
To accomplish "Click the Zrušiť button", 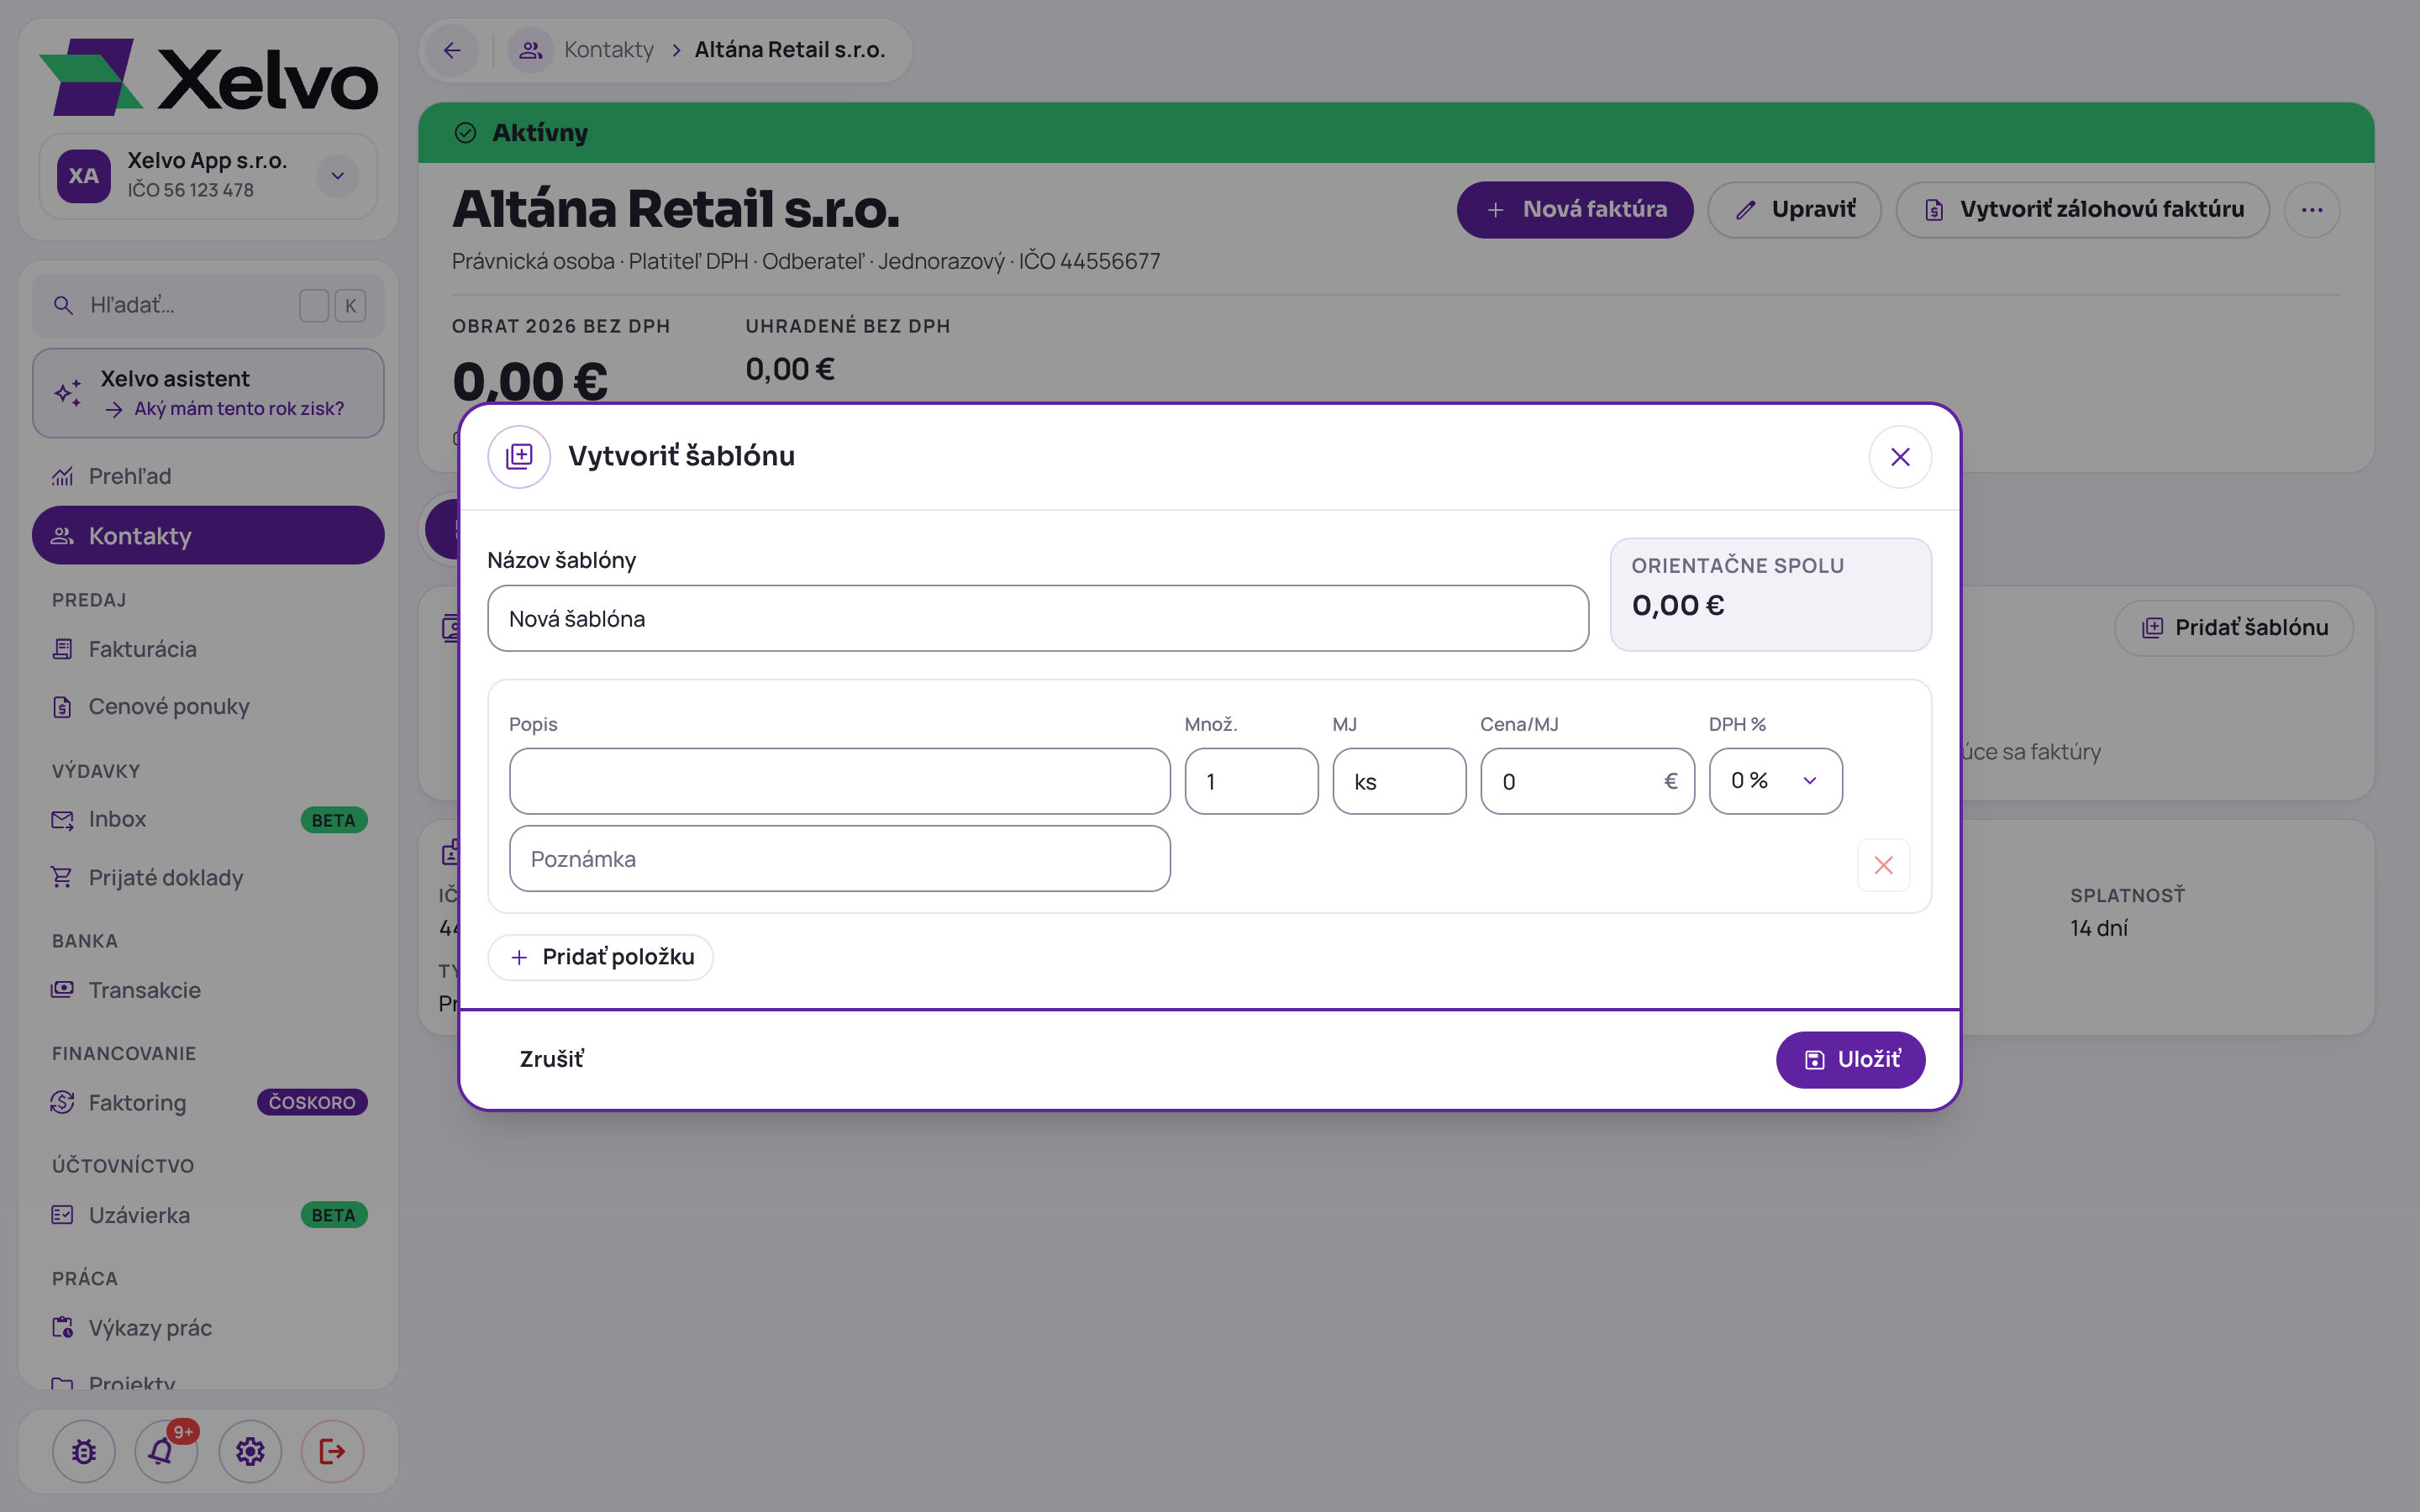I will click(x=552, y=1059).
